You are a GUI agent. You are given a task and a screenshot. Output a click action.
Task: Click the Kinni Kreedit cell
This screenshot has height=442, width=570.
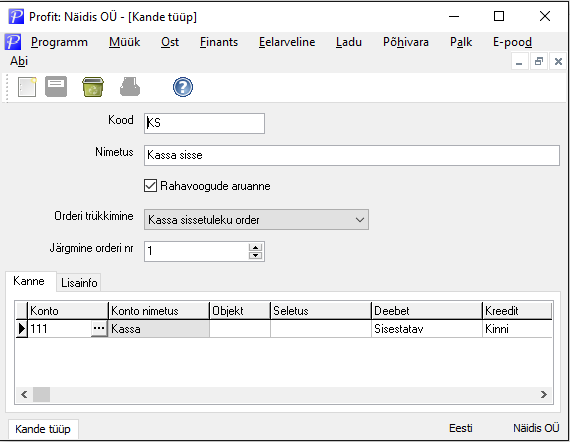(517, 329)
